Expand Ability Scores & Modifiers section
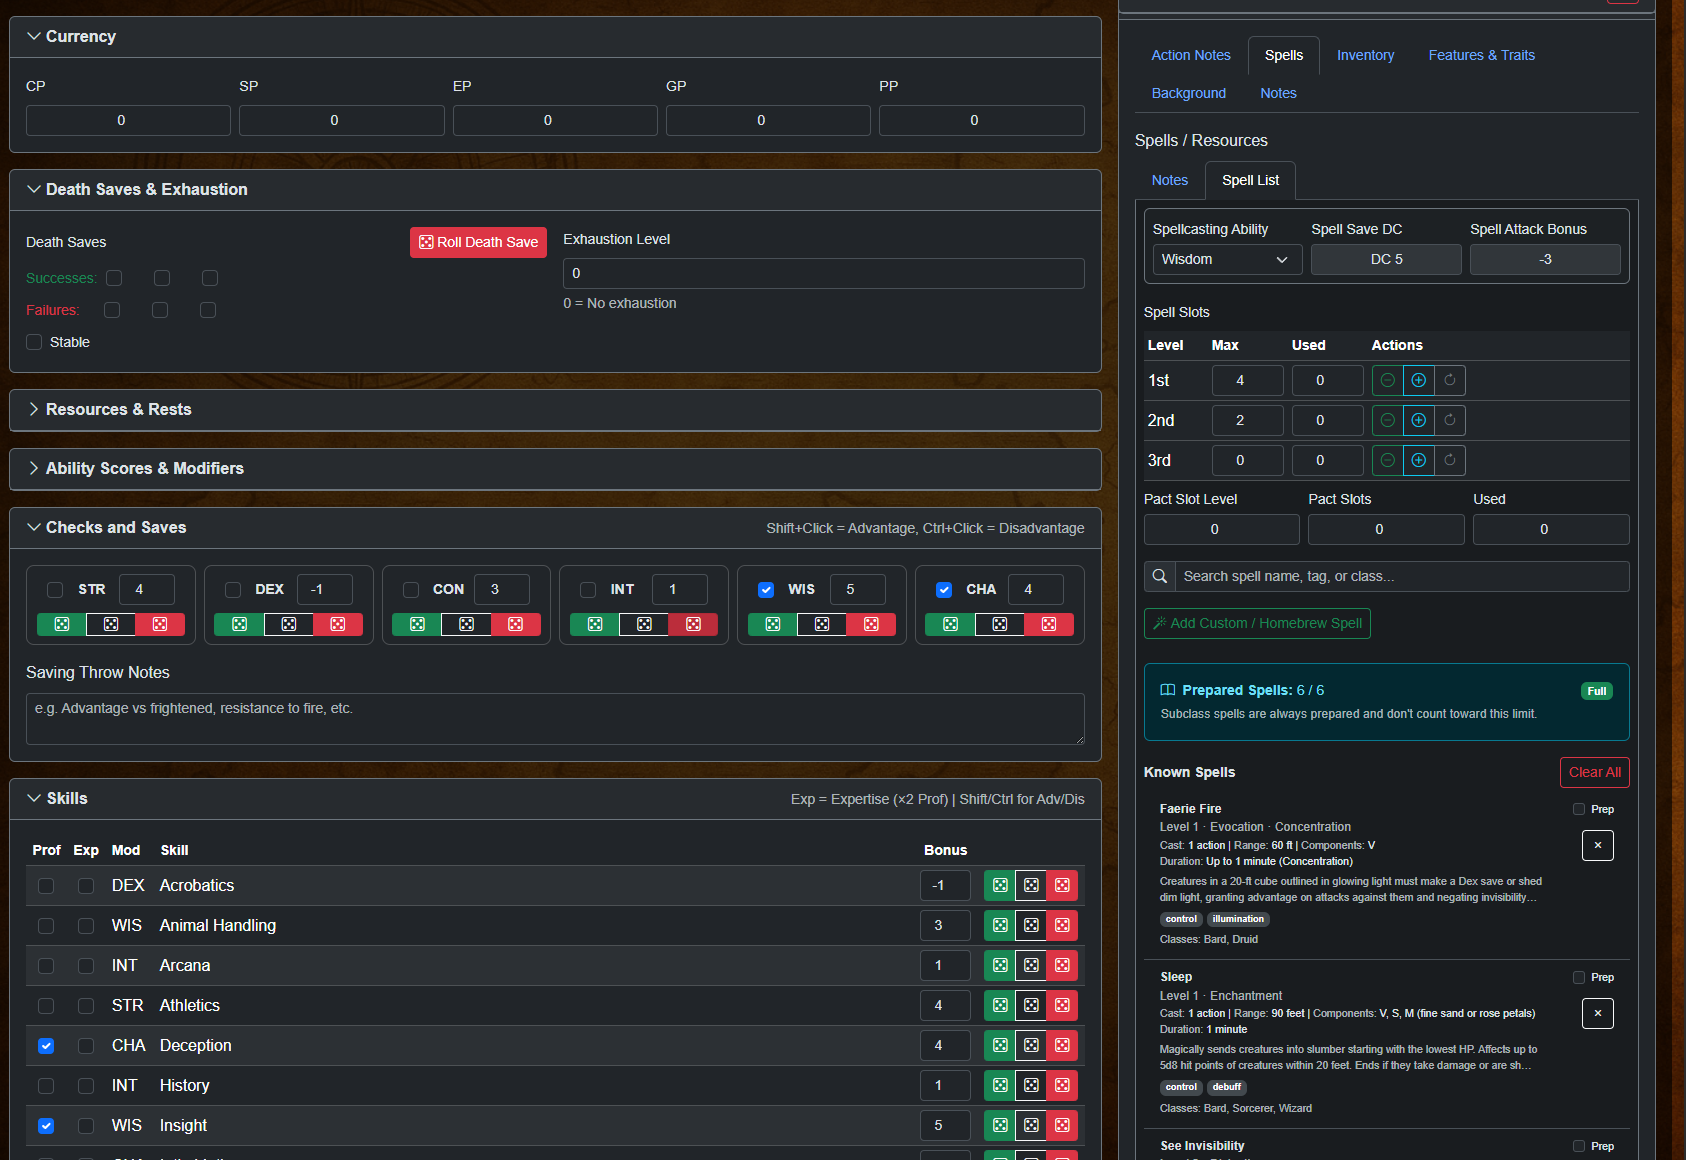 coord(144,469)
